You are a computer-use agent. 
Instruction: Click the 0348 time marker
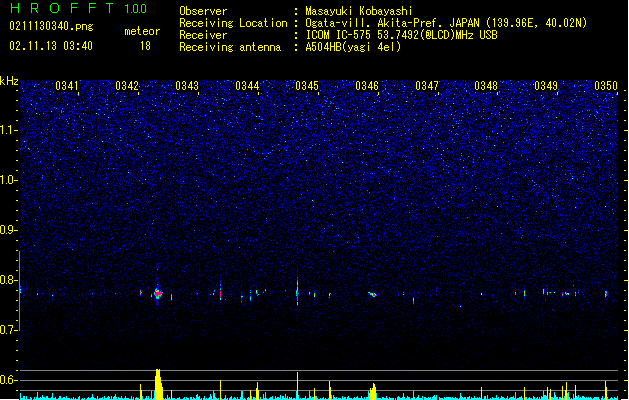pyautogui.click(x=486, y=86)
